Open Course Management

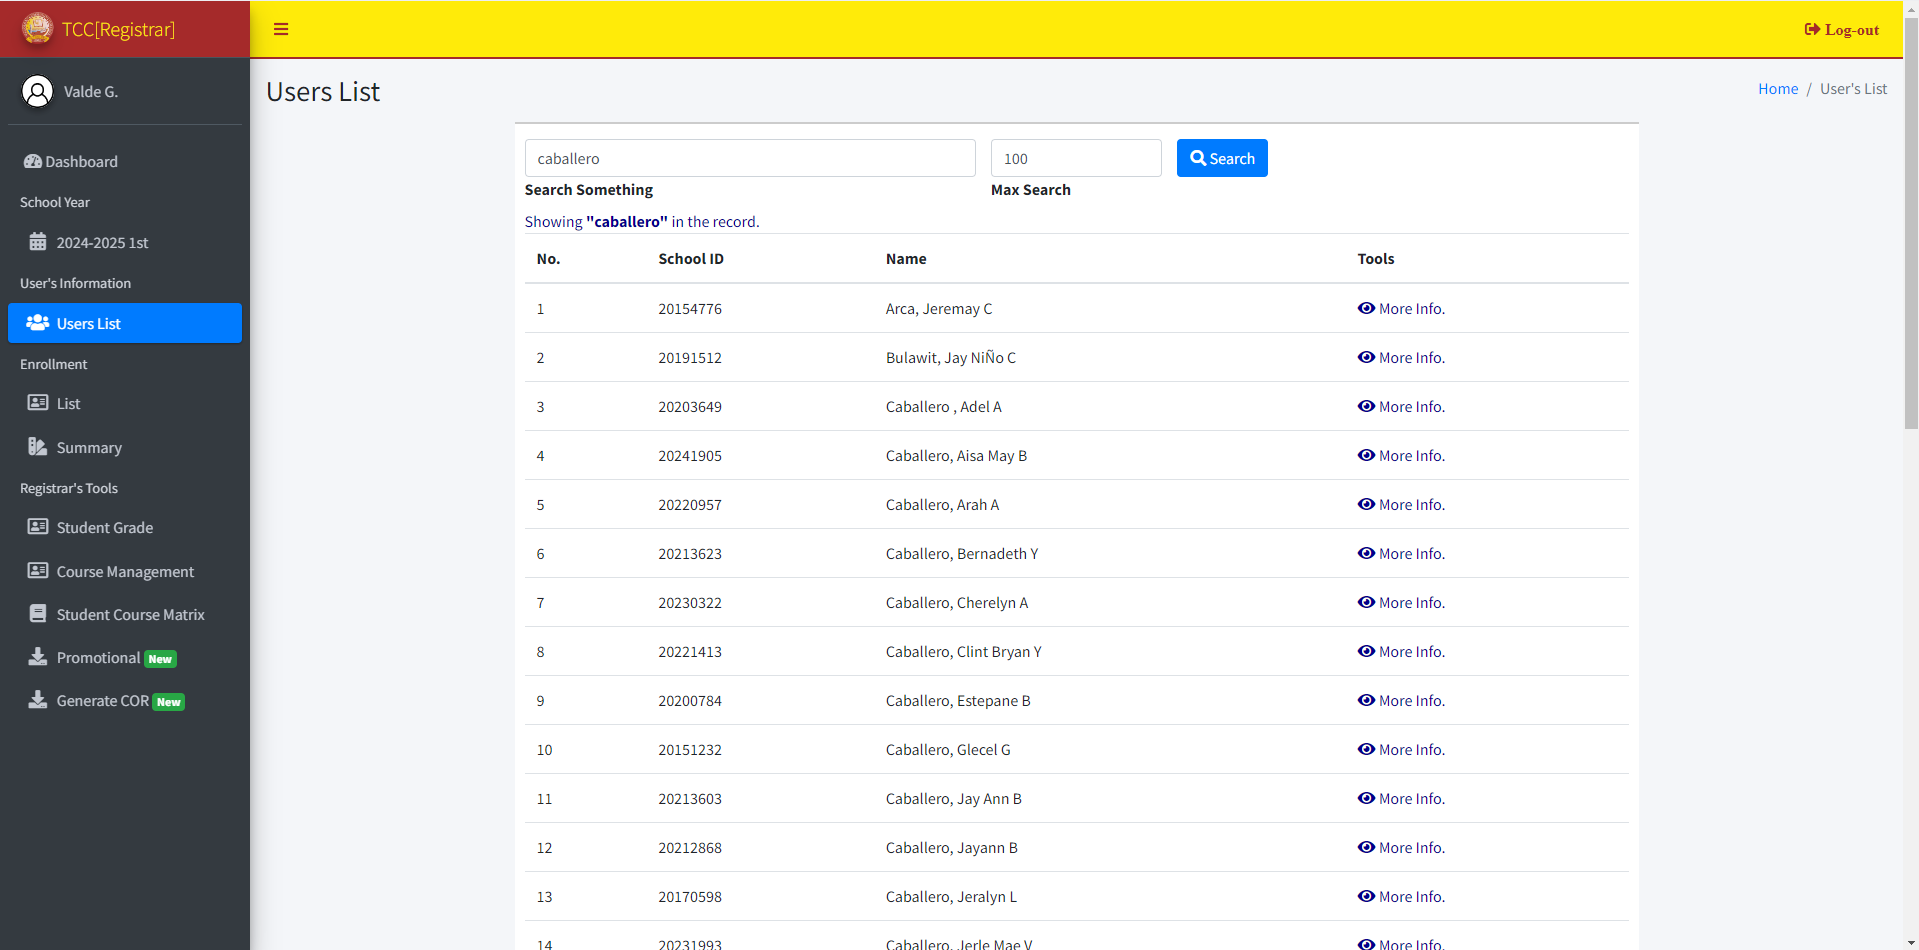point(125,571)
